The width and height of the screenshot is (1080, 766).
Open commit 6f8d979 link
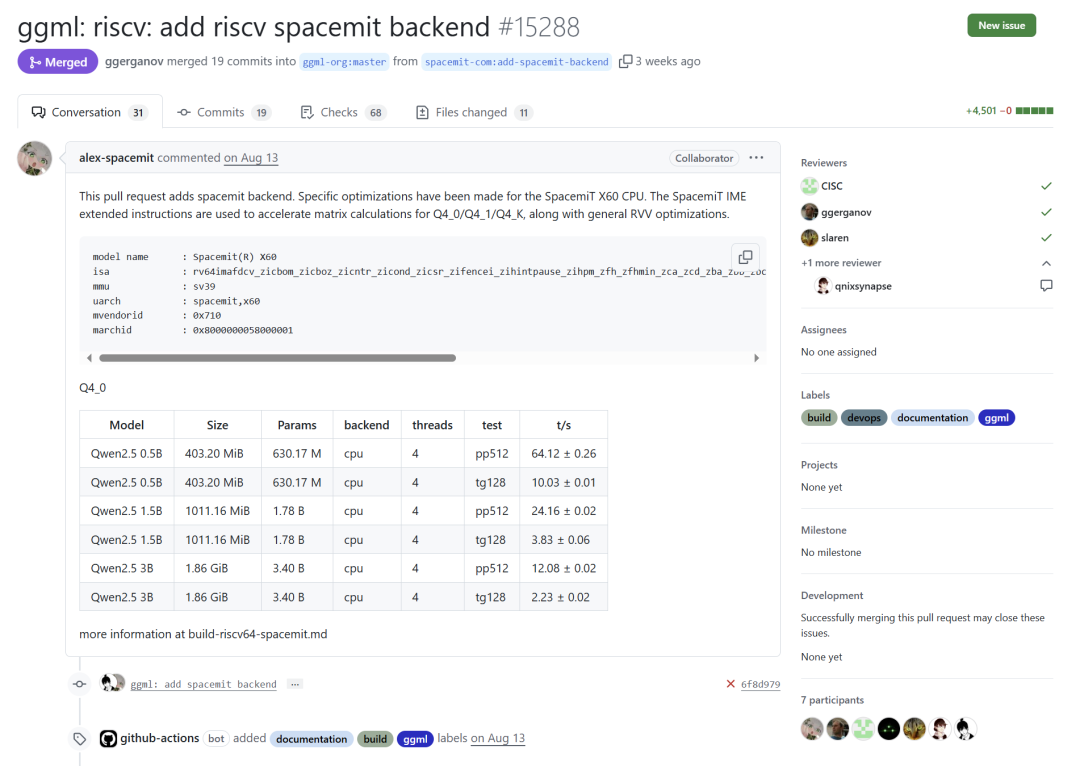(x=760, y=685)
